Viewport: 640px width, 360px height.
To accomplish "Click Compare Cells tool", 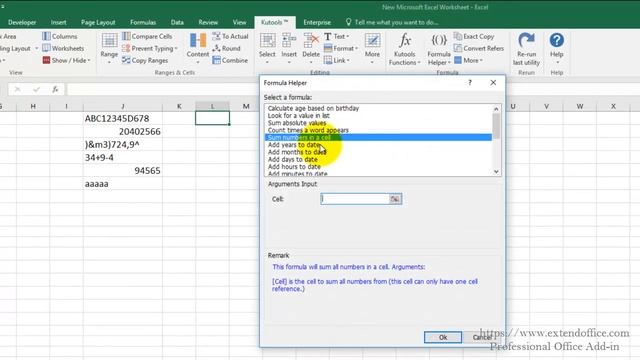I will pyautogui.click(x=147, y=36).
